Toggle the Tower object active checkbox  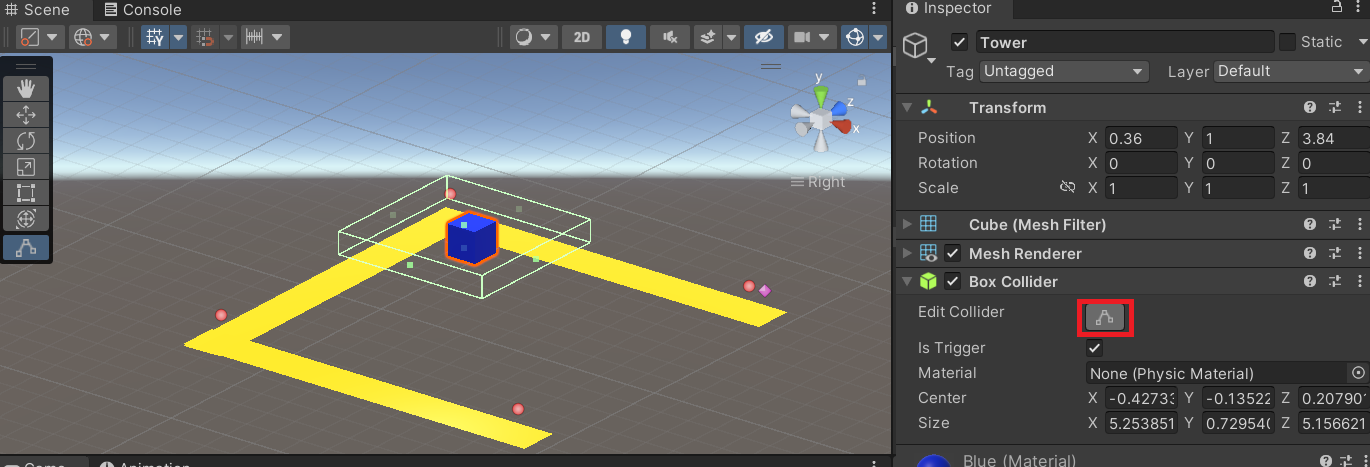[x=959, y=42]
